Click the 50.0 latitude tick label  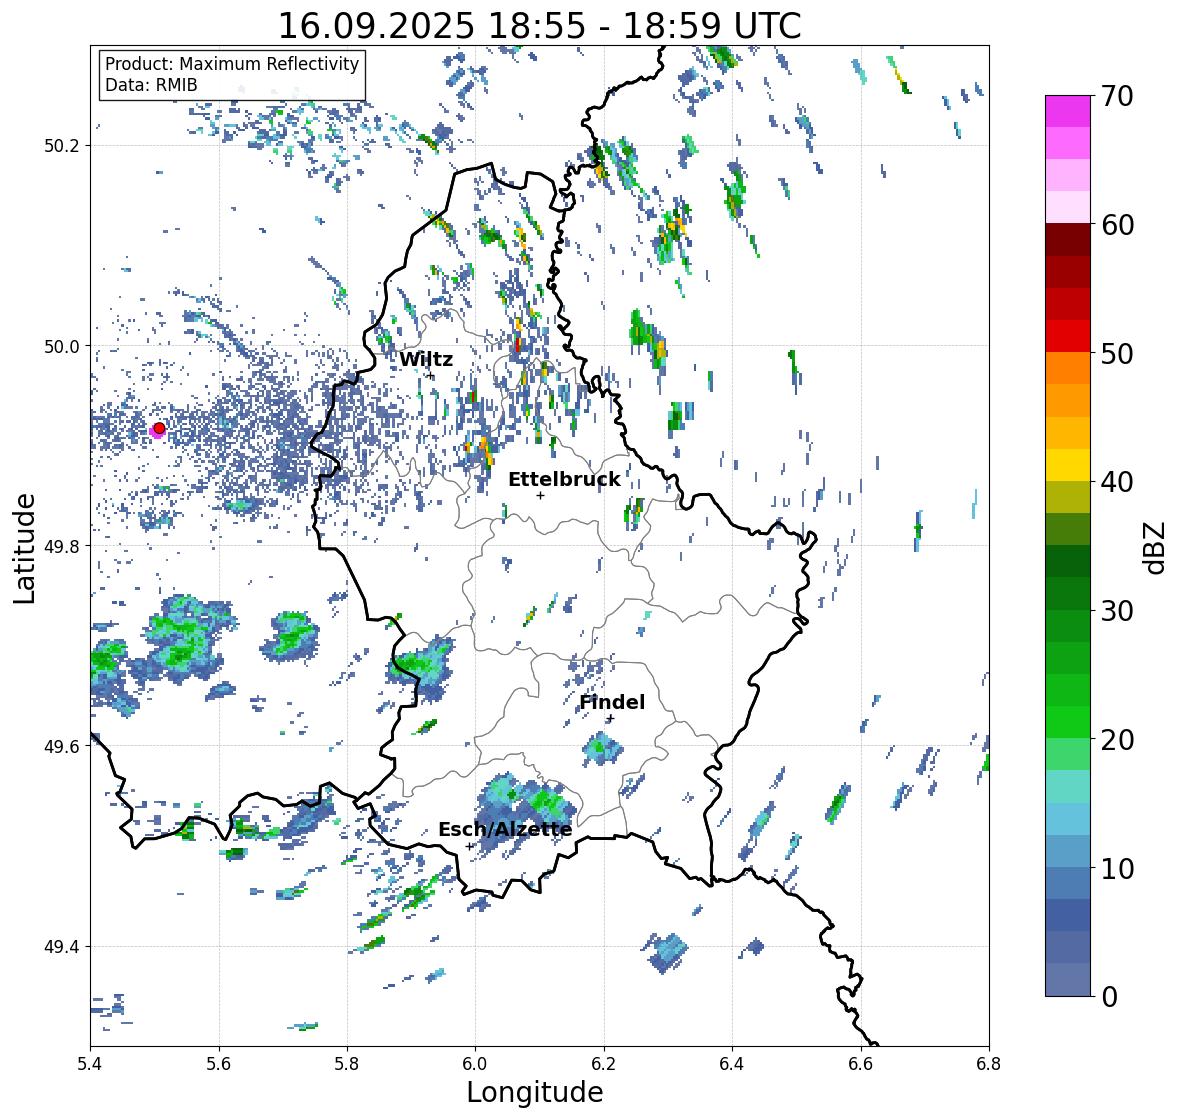(62, 347)
